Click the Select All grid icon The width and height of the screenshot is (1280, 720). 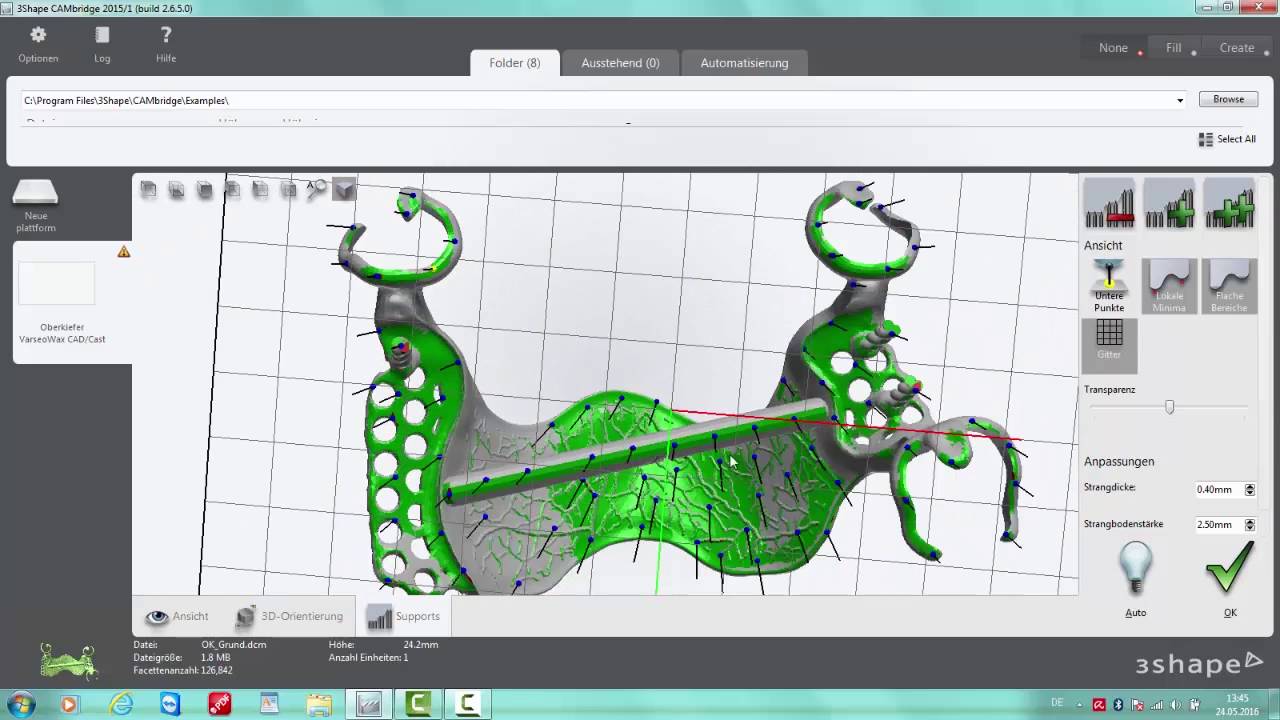click(1206, 139)
